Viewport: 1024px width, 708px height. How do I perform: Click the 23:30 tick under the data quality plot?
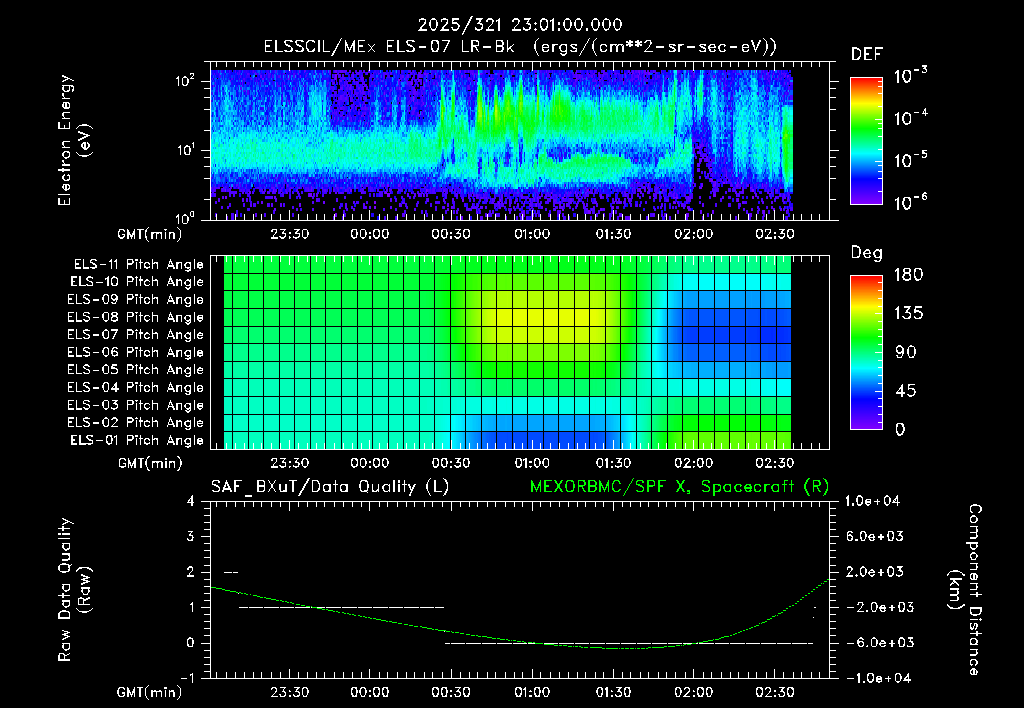(x=289, y=692)
